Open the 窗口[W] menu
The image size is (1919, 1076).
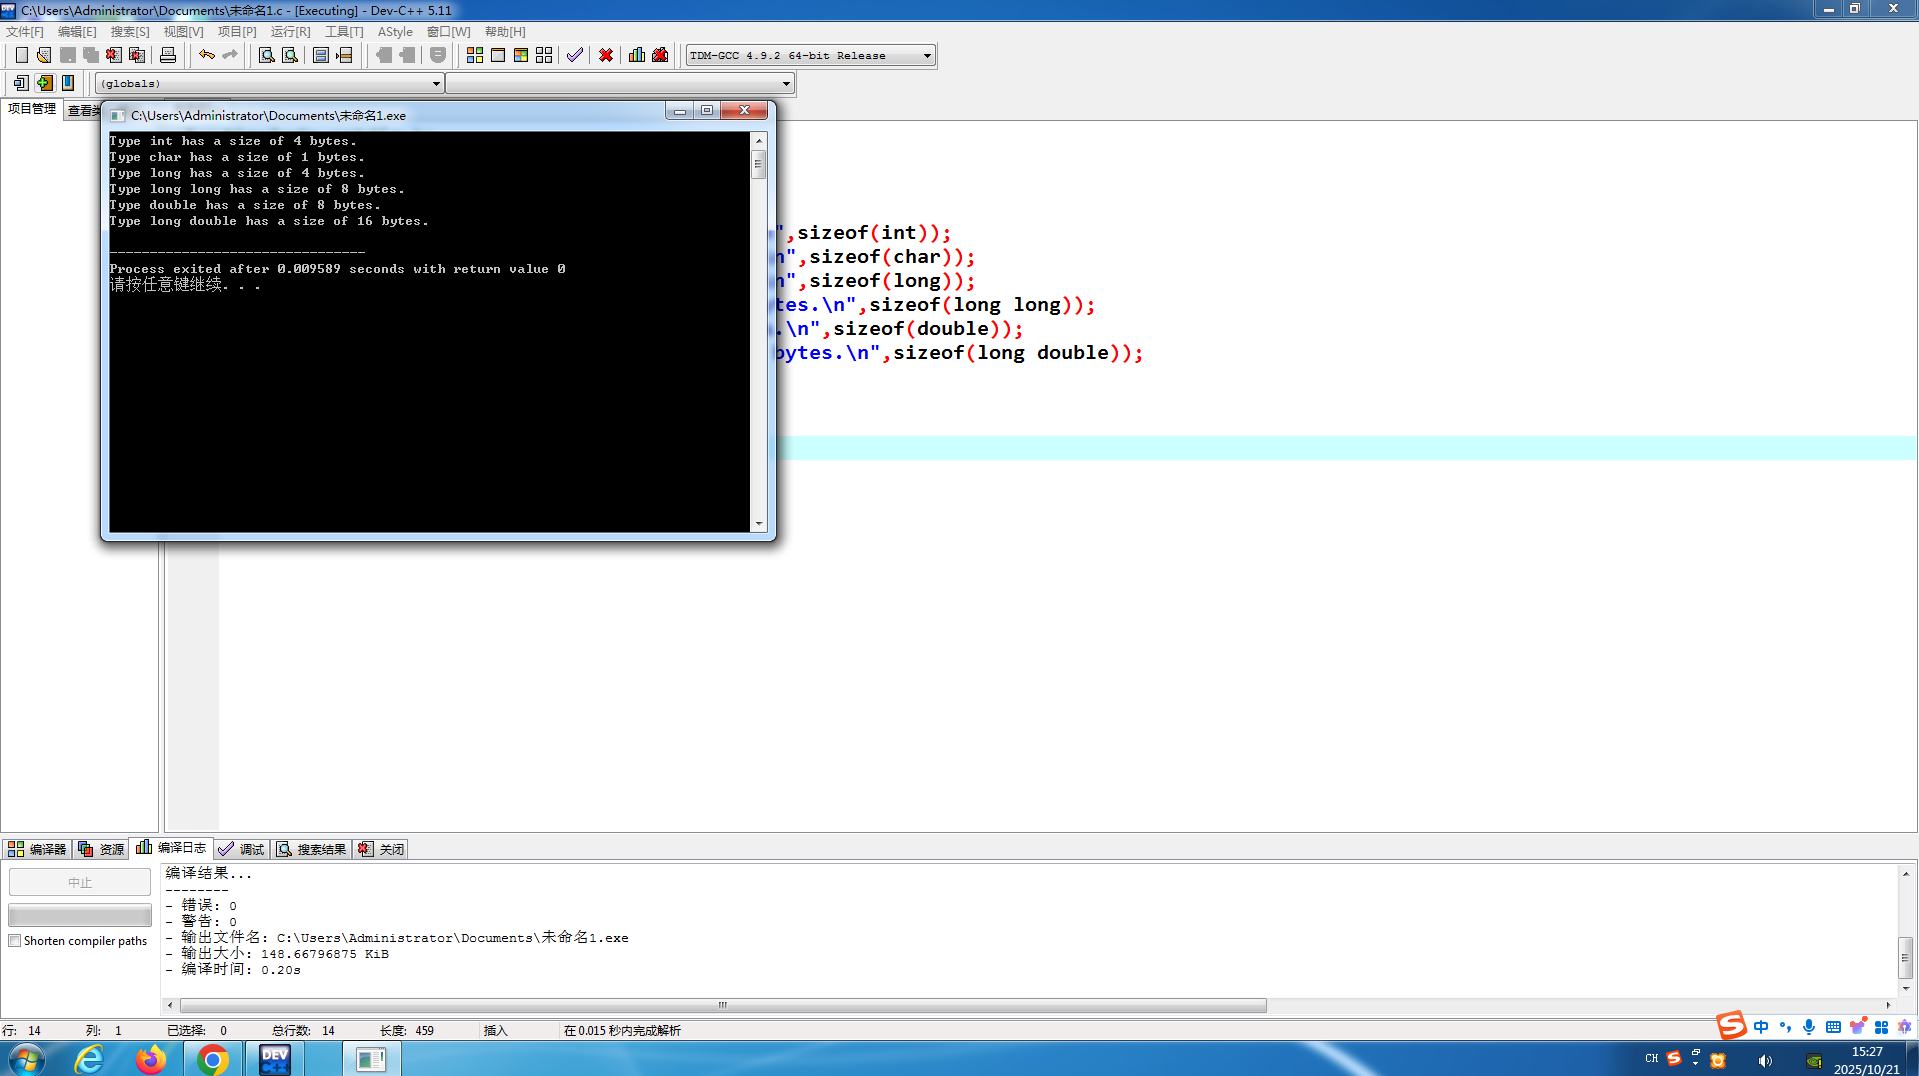point(448,32)
